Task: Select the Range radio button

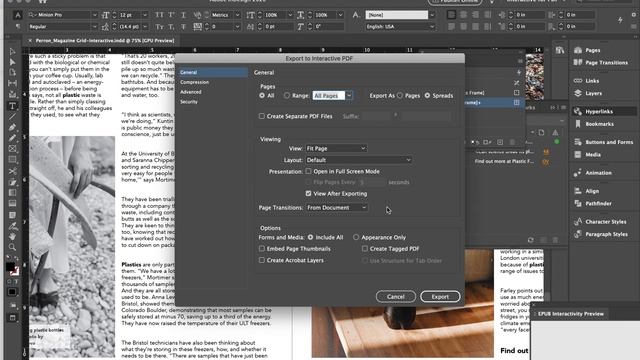Action: [x=287, y=96]
